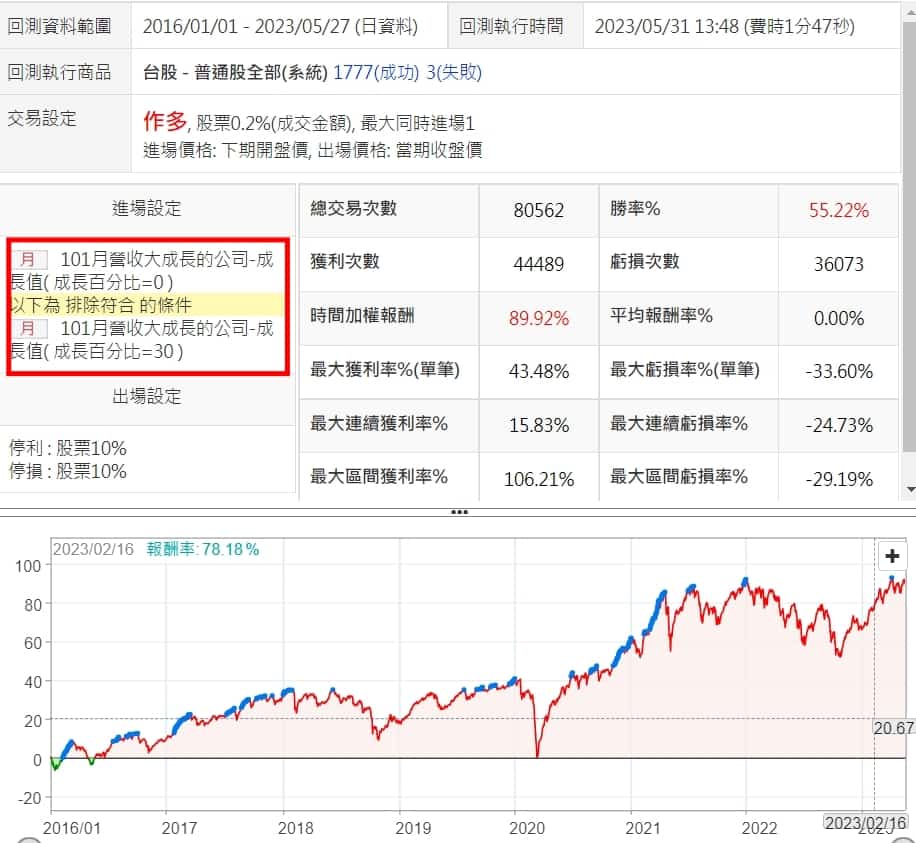Click the 2023/02/16 date marker on the time axis
The width and height of the screenshot is (916, 843).
click(x=862, y=821)
